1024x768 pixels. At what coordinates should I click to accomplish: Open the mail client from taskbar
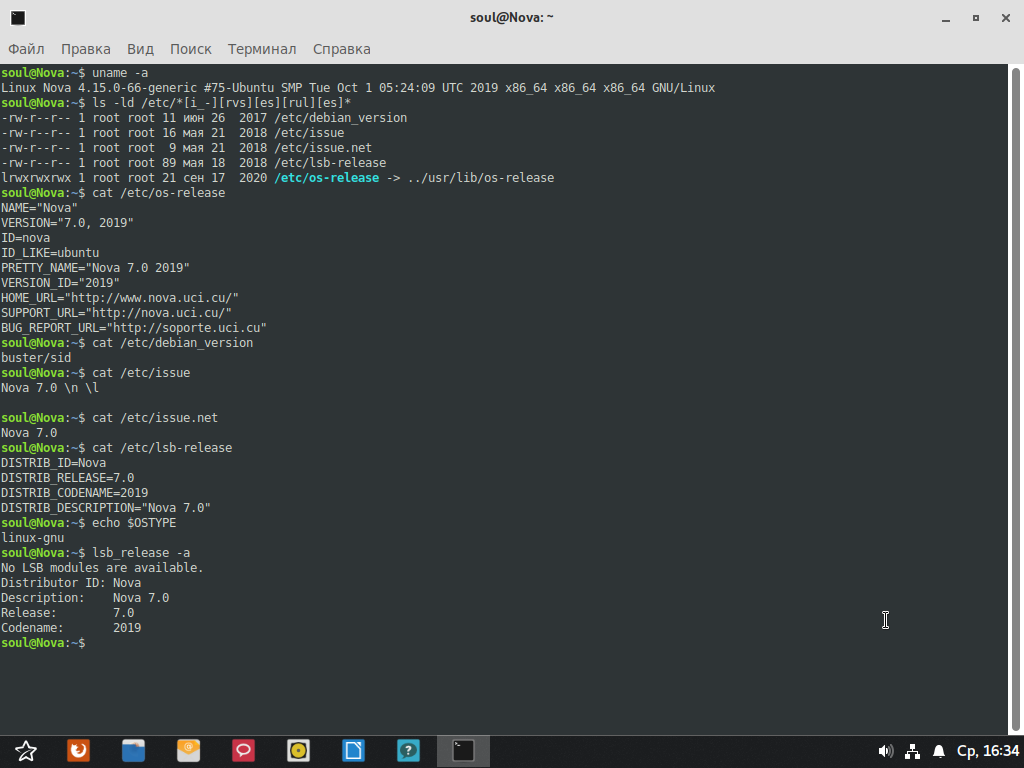click(188, 751)
